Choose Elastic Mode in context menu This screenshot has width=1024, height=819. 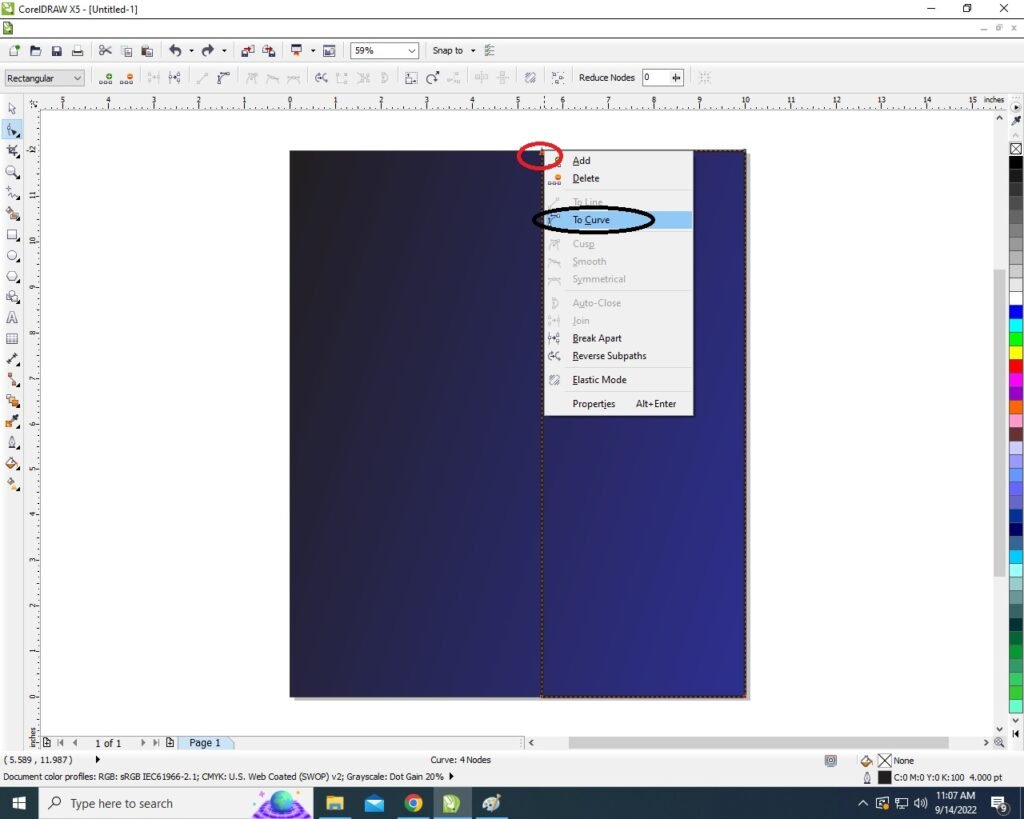coord(618,379)
